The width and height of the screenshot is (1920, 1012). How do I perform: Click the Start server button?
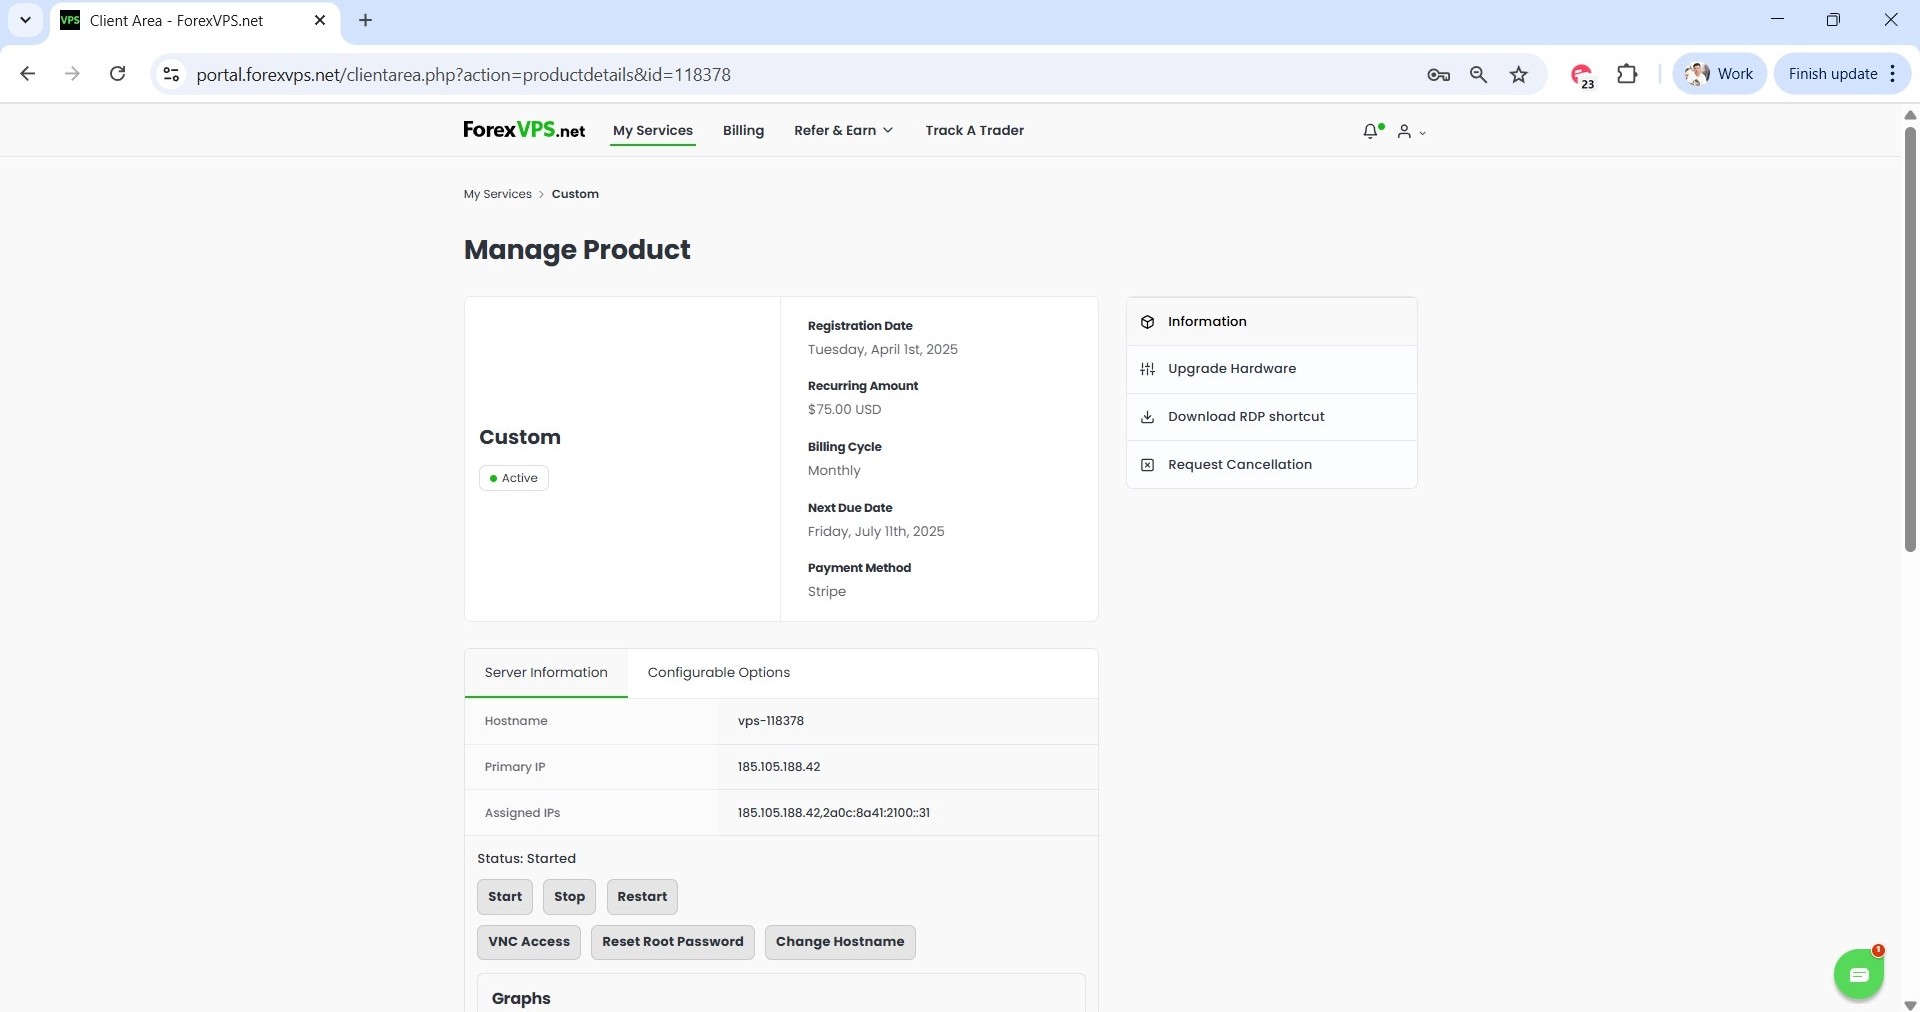point(505,897)
